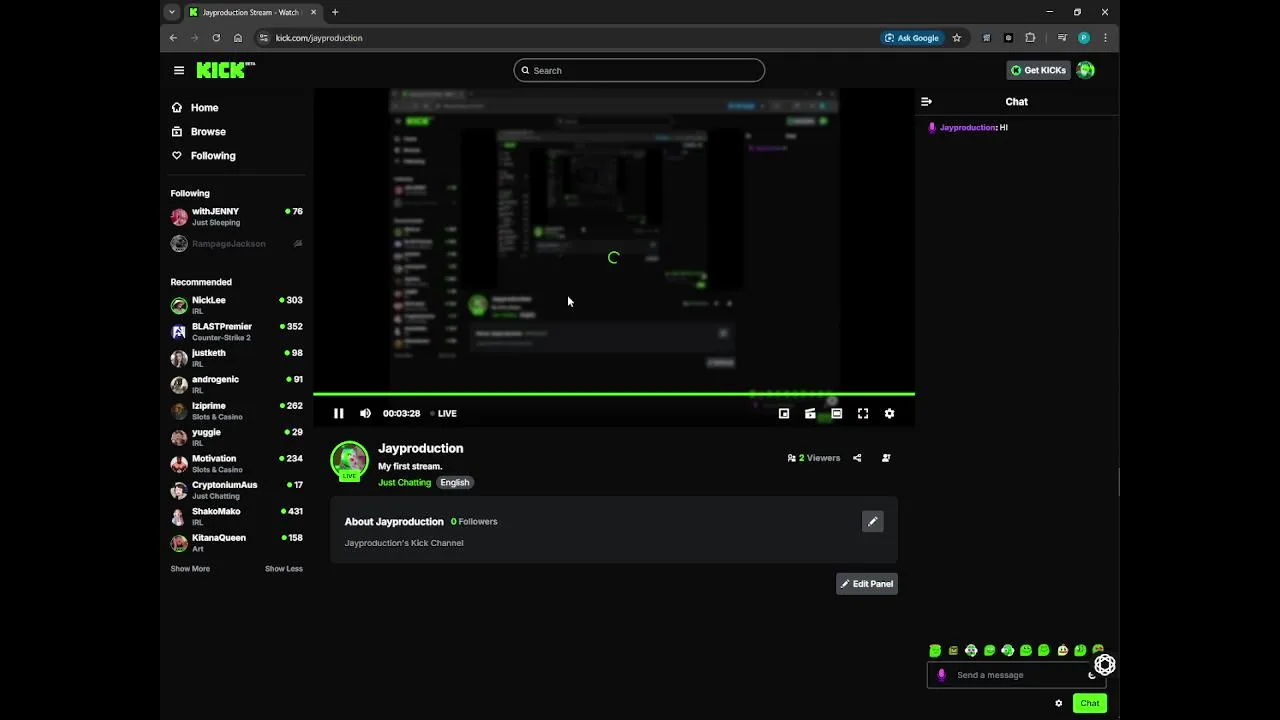Open Chrome extensions puzzle icon

[1030, 38]
